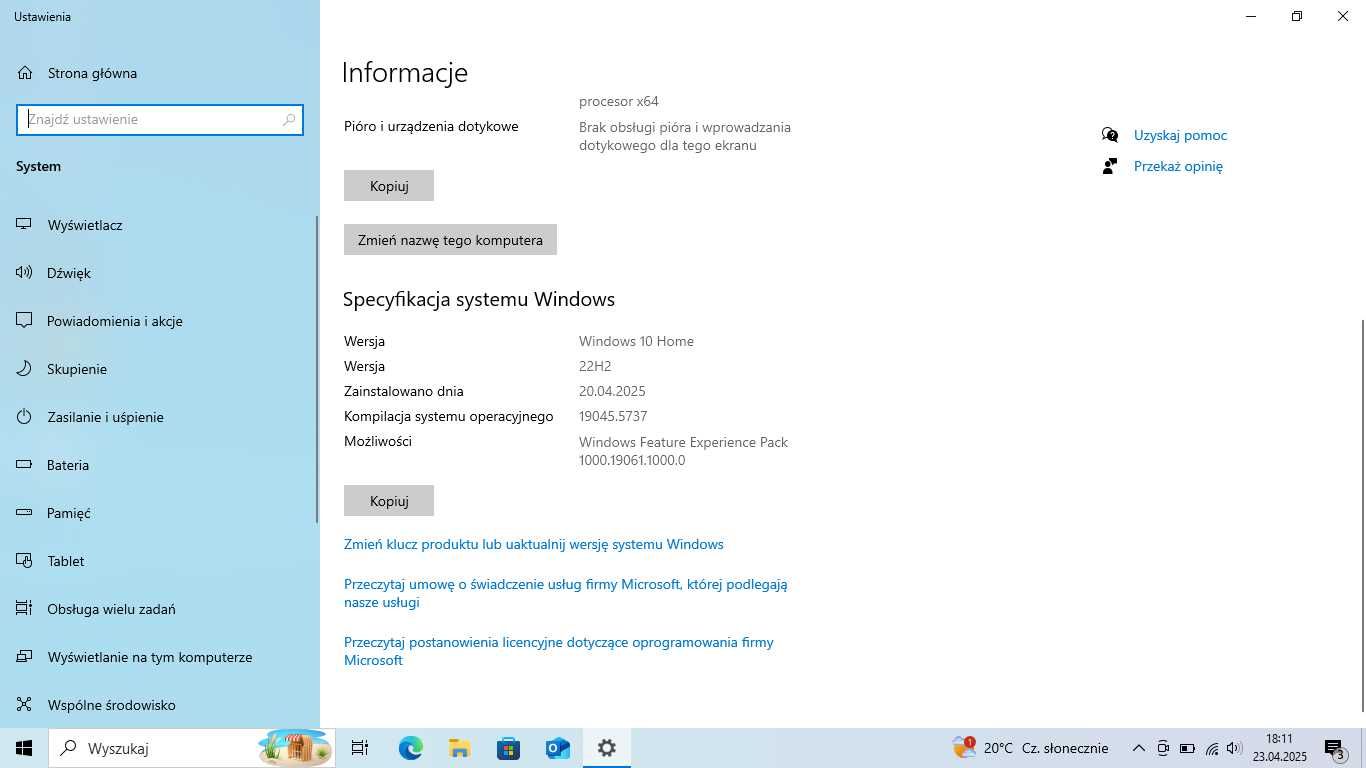1366x768 pixels.
Task: Show hidden system tray icons
Action: (x=1138, y=748)
